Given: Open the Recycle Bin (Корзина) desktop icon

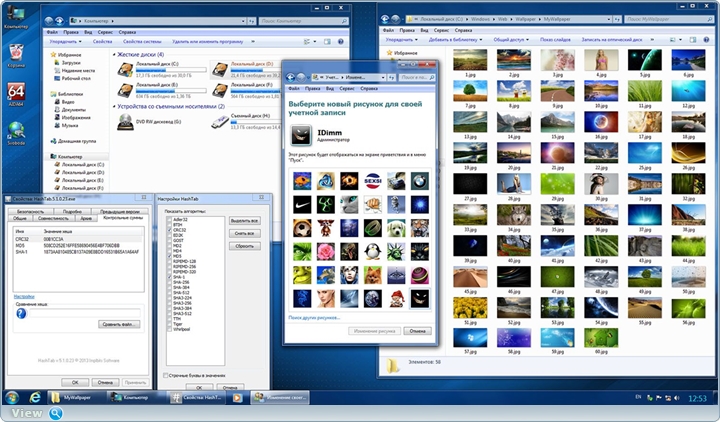Looking at the screenshot, I should [x=16, y=52].
